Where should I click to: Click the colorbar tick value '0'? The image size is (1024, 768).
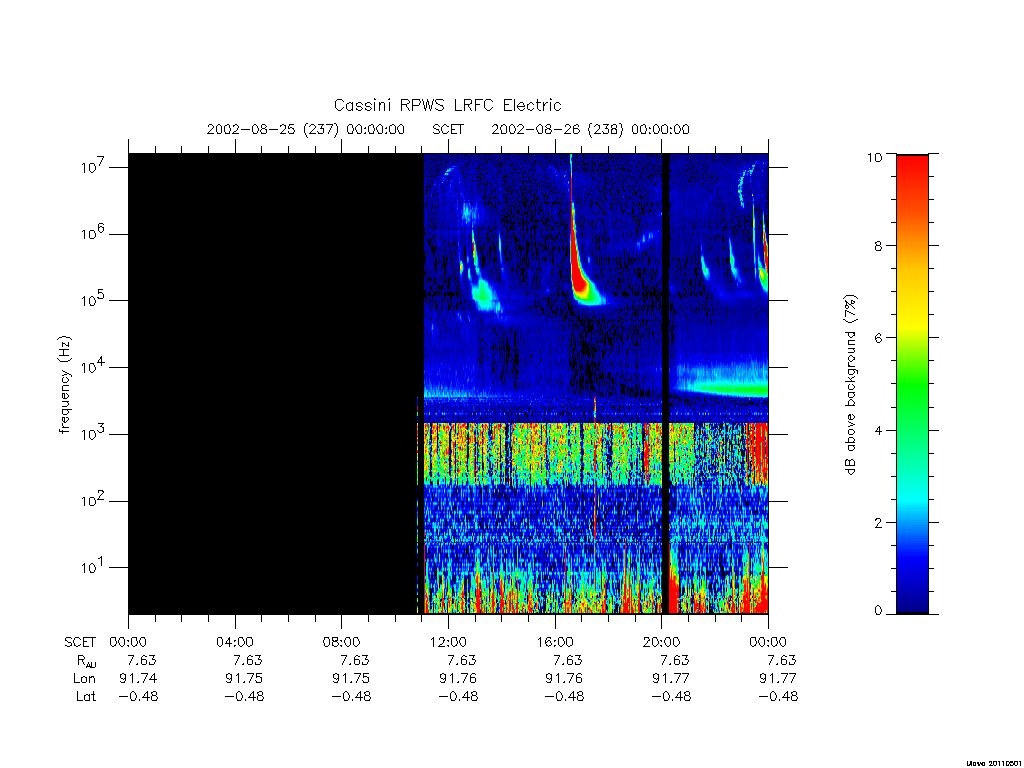(878, 611)
